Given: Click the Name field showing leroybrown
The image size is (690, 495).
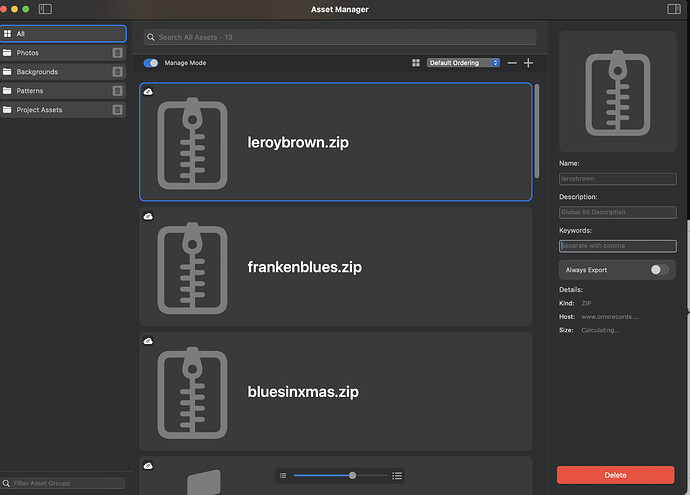Looking at the screenshot, I should tap(617, 179).
